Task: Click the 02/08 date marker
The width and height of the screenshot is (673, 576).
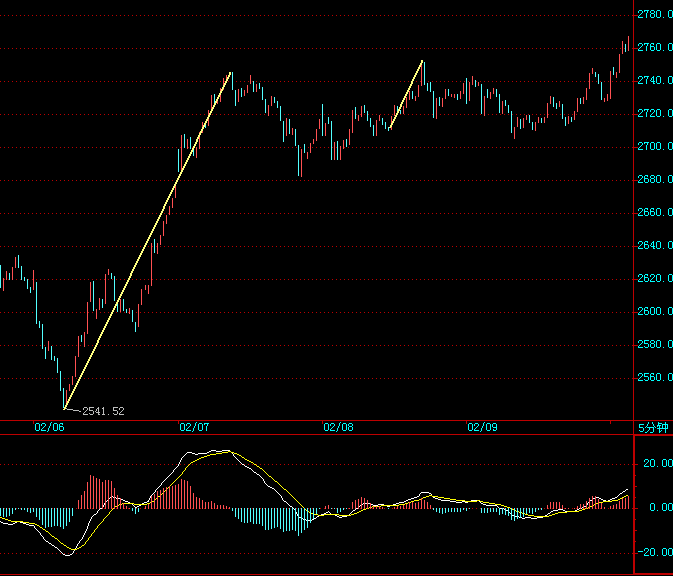Action: [x=338, y=427]
